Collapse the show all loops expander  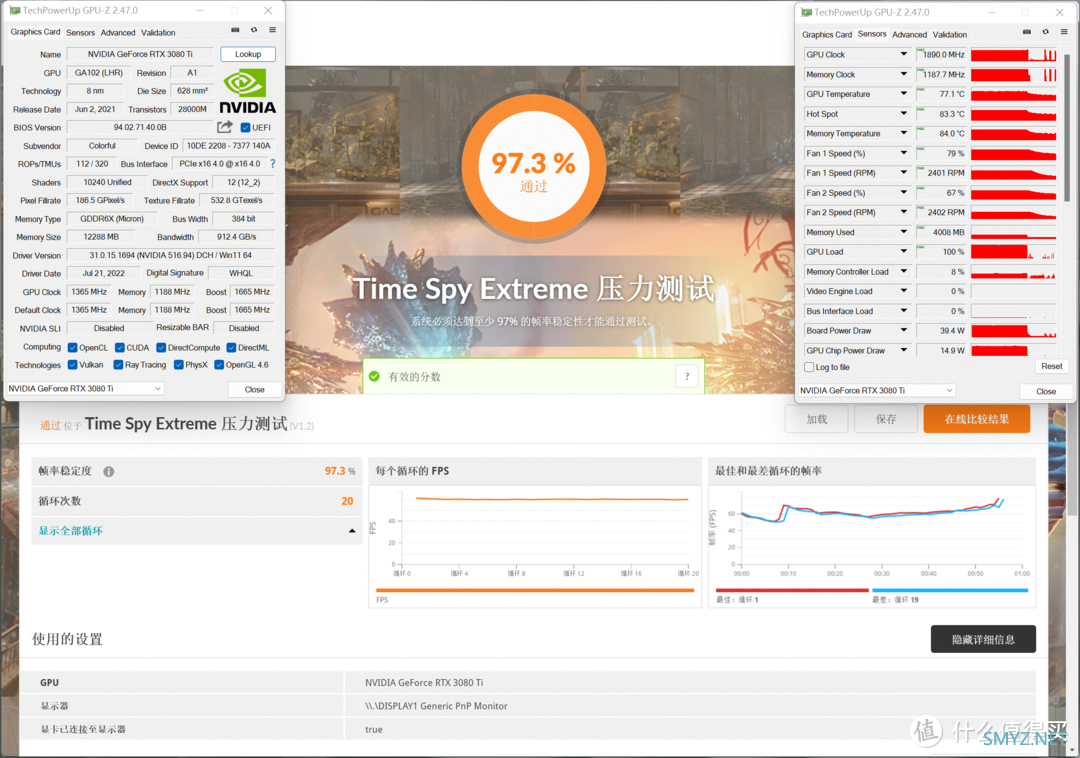(x=352, y=531)
